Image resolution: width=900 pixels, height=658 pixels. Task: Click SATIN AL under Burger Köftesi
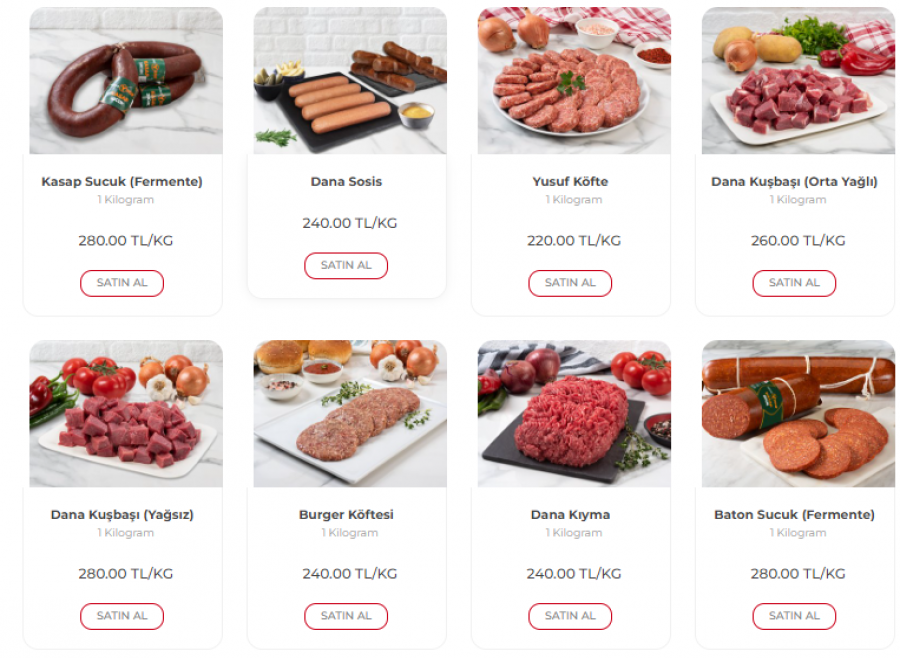[x=346, y=616]
